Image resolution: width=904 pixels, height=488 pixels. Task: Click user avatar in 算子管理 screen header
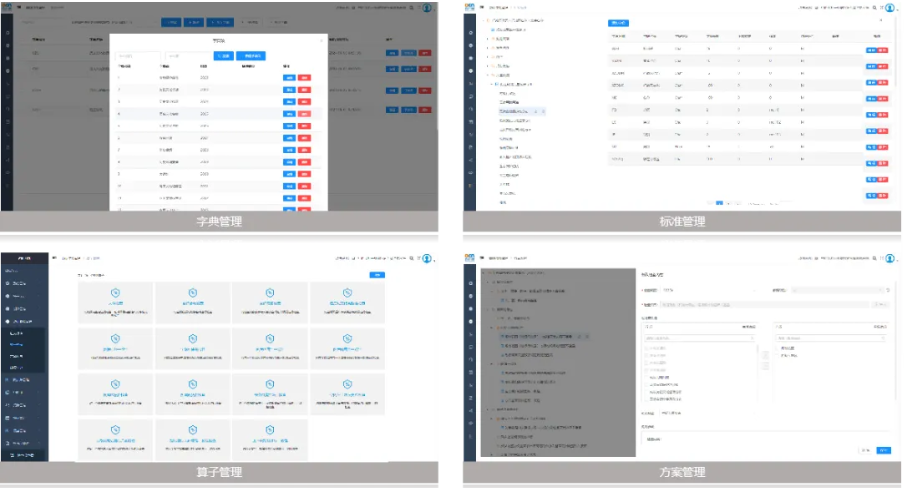[427, 259]
